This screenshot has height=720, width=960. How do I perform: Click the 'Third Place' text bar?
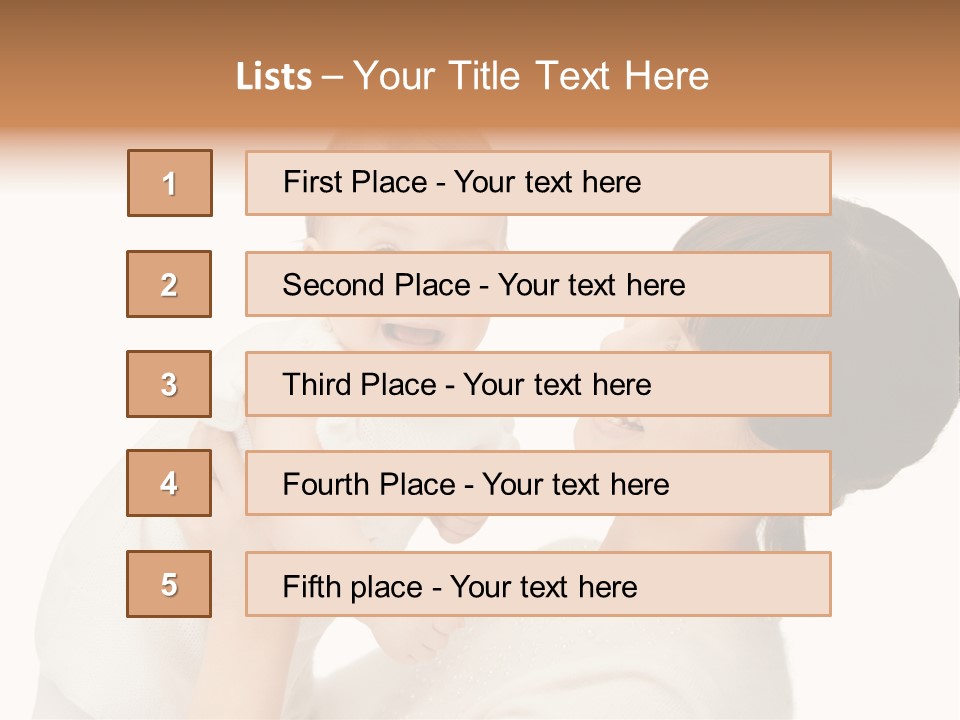coord(538,384)
